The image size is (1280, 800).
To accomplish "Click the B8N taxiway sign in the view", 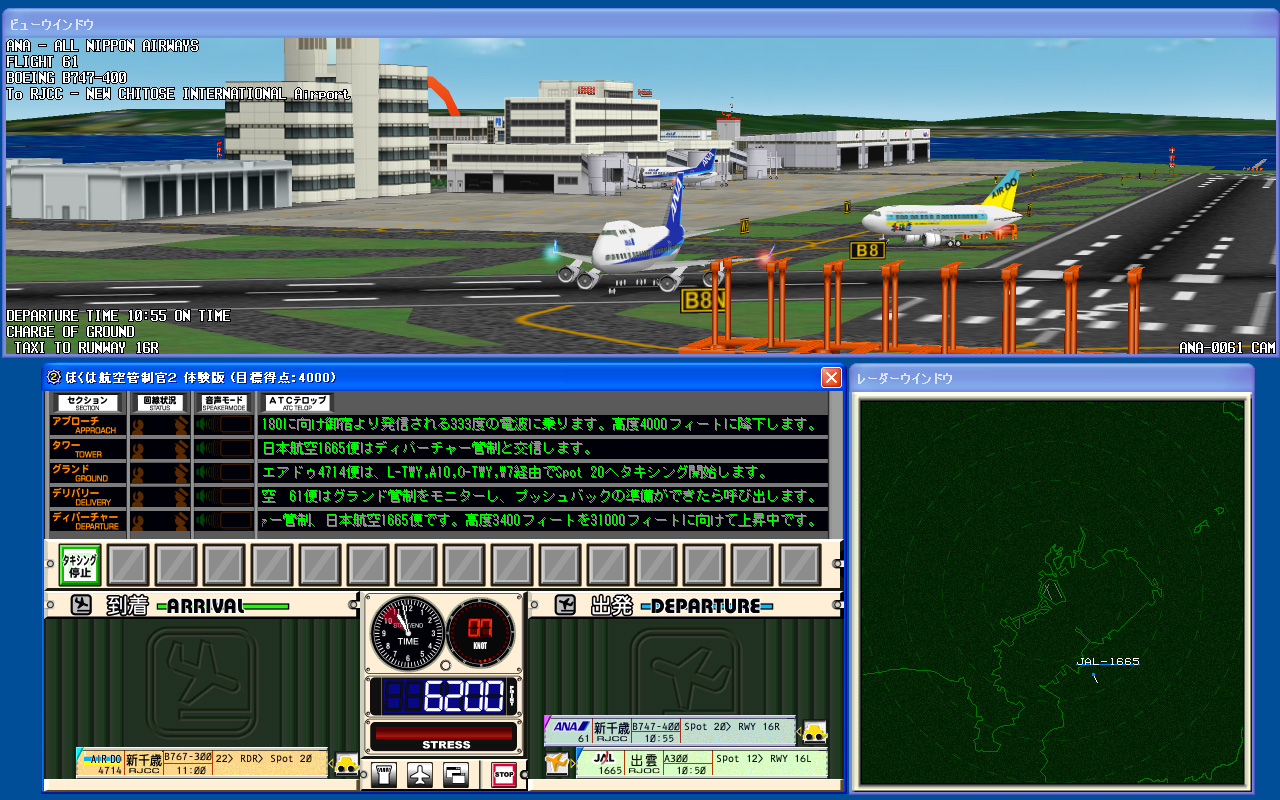I will (x=703, y=299).
